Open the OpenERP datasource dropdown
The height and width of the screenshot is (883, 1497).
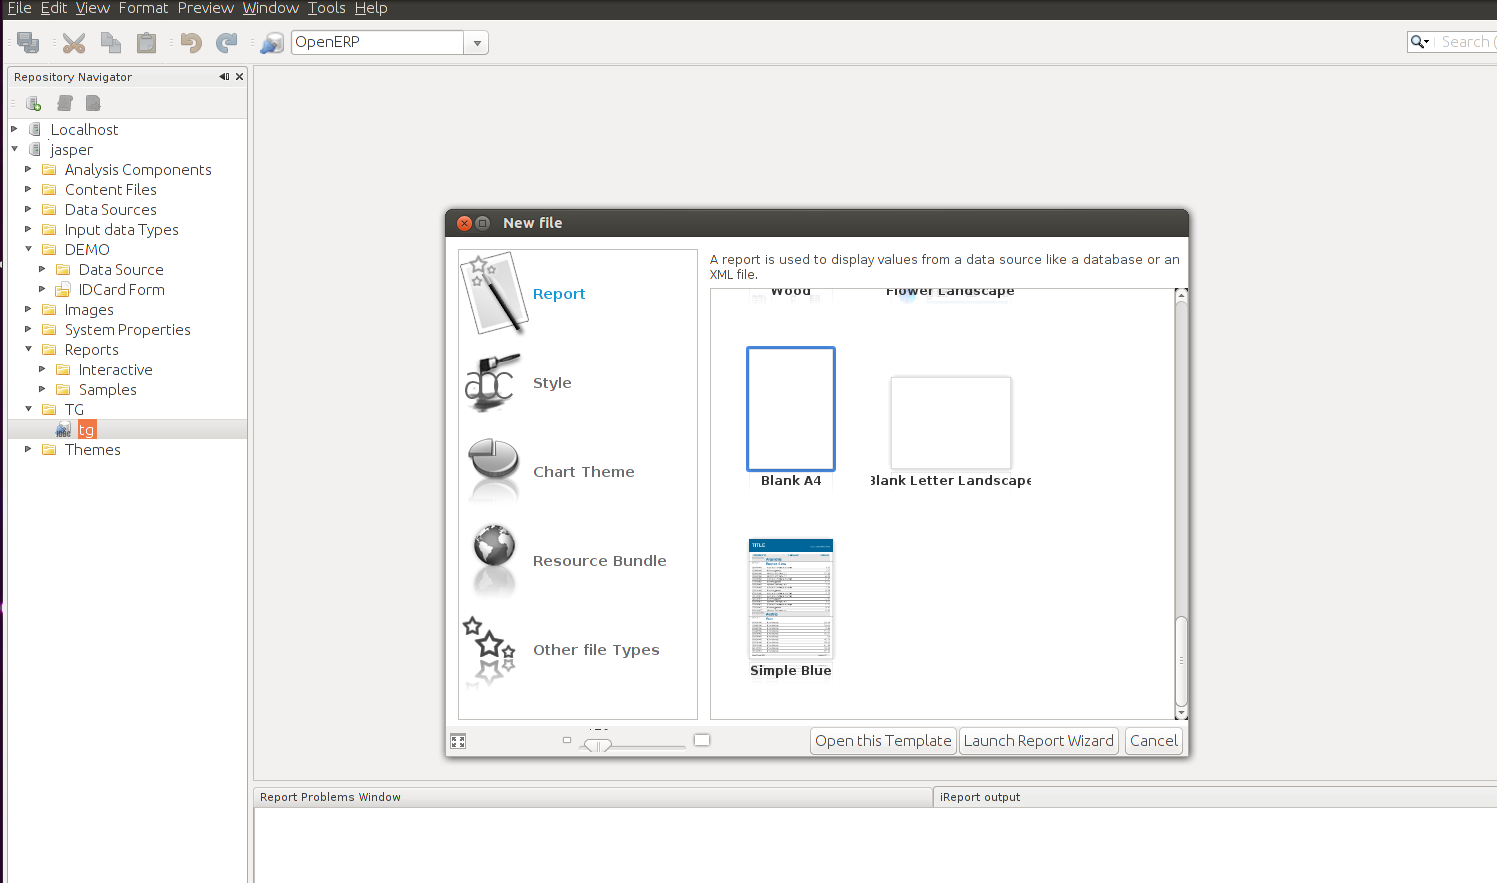click(x=477, y=43)
